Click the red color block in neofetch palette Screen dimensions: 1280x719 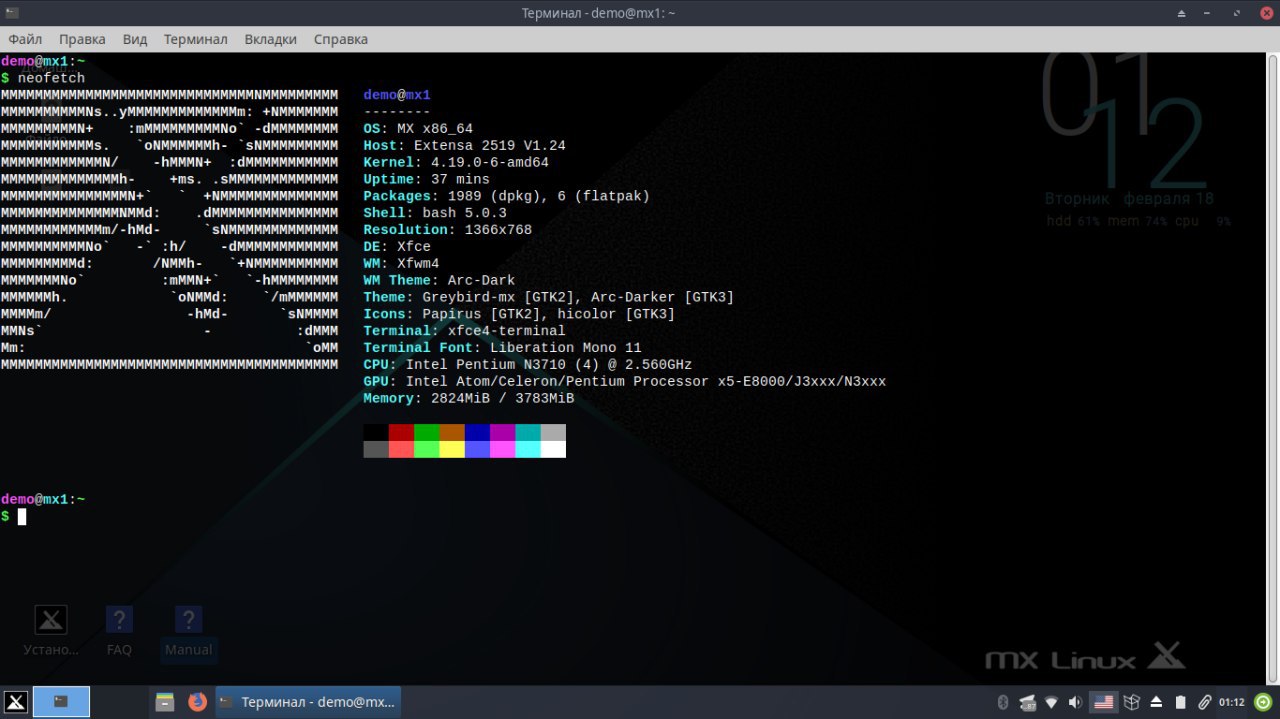tap(401, 432)
